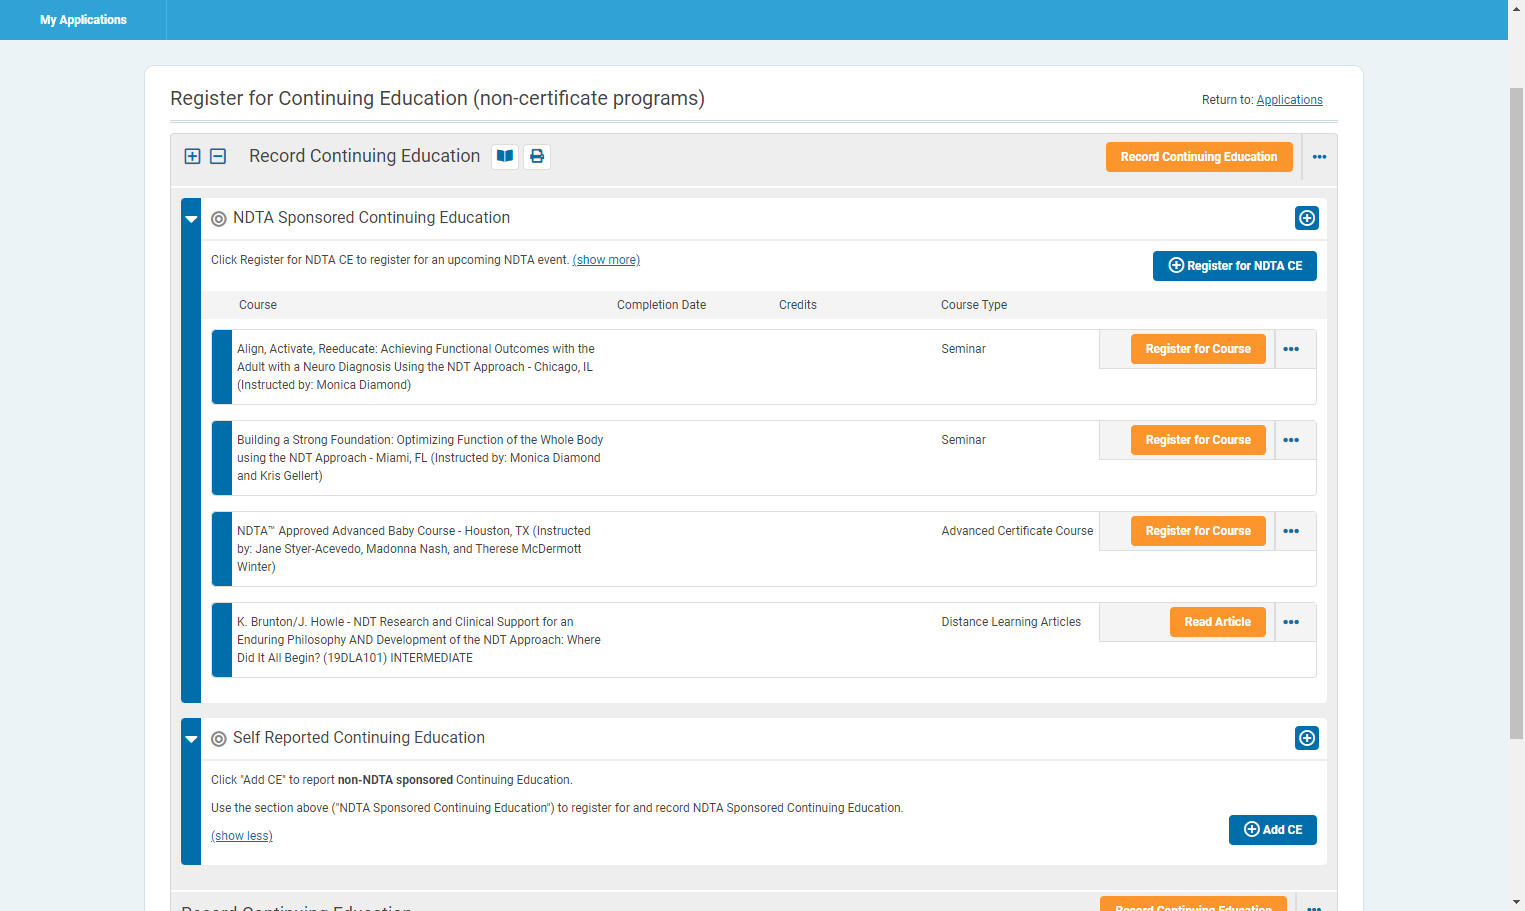Viewport: 1525px width, 911px height.
Task: Click Credits column header
Action: coord(798,305)
